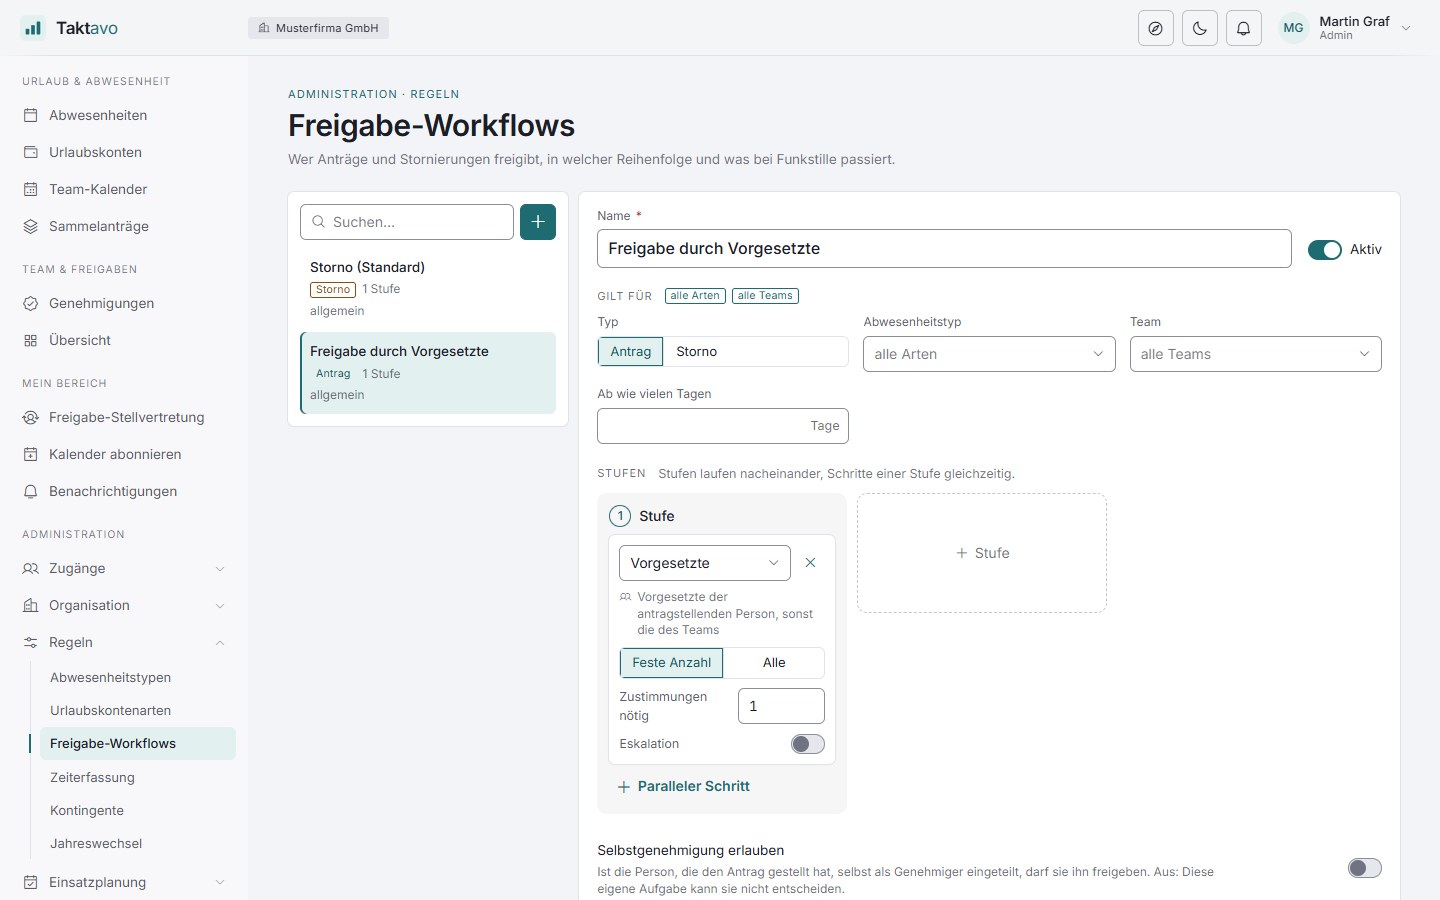
Task: Open Zeiterfassung submenu item
Action: pos(138,777)
